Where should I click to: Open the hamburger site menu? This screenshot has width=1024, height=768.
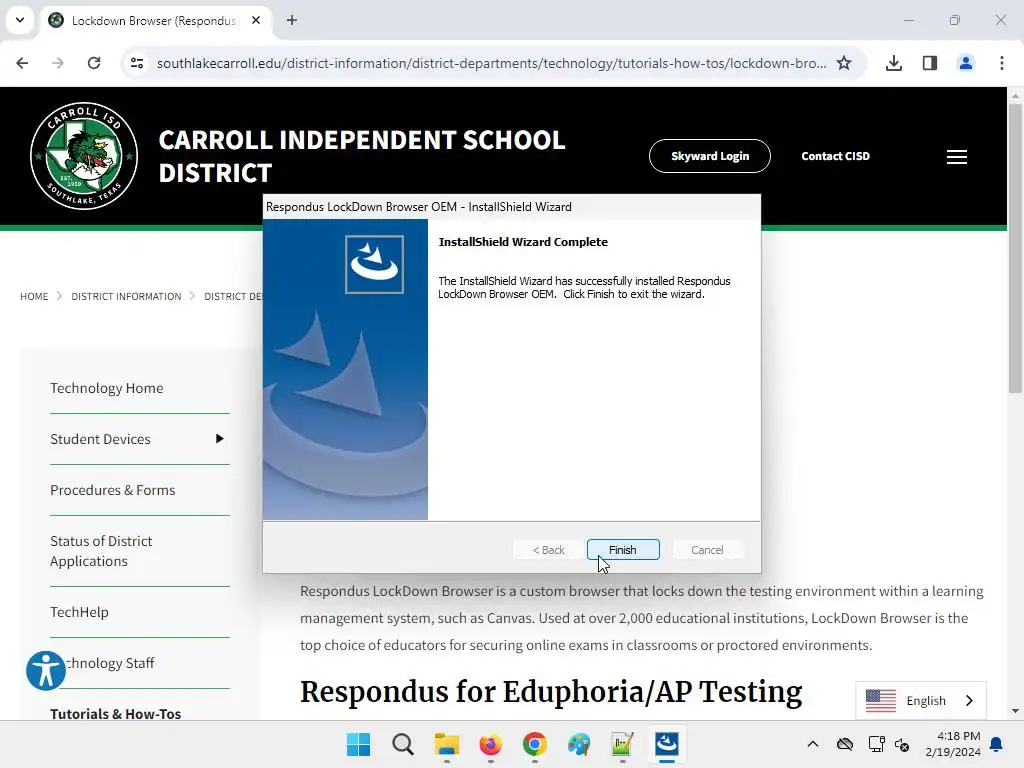(x=957, y=157)
